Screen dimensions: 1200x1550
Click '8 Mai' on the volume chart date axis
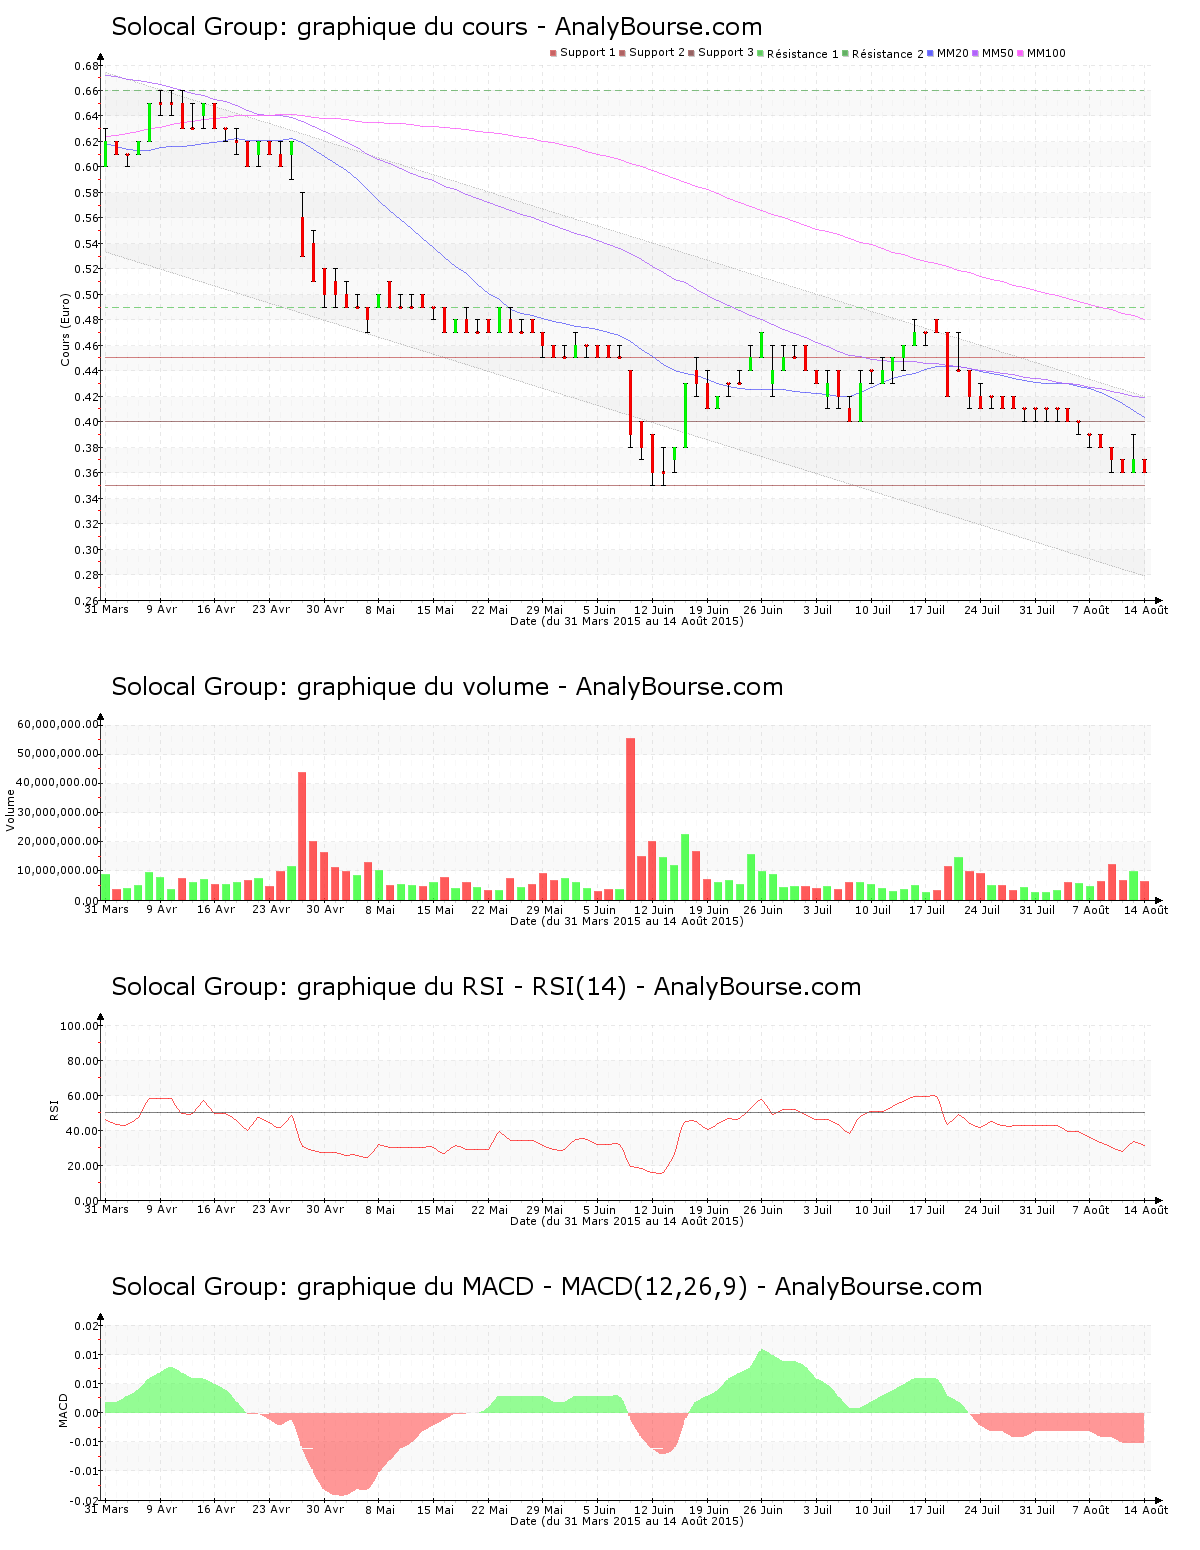pyautogui.click(x=380, y=909)
